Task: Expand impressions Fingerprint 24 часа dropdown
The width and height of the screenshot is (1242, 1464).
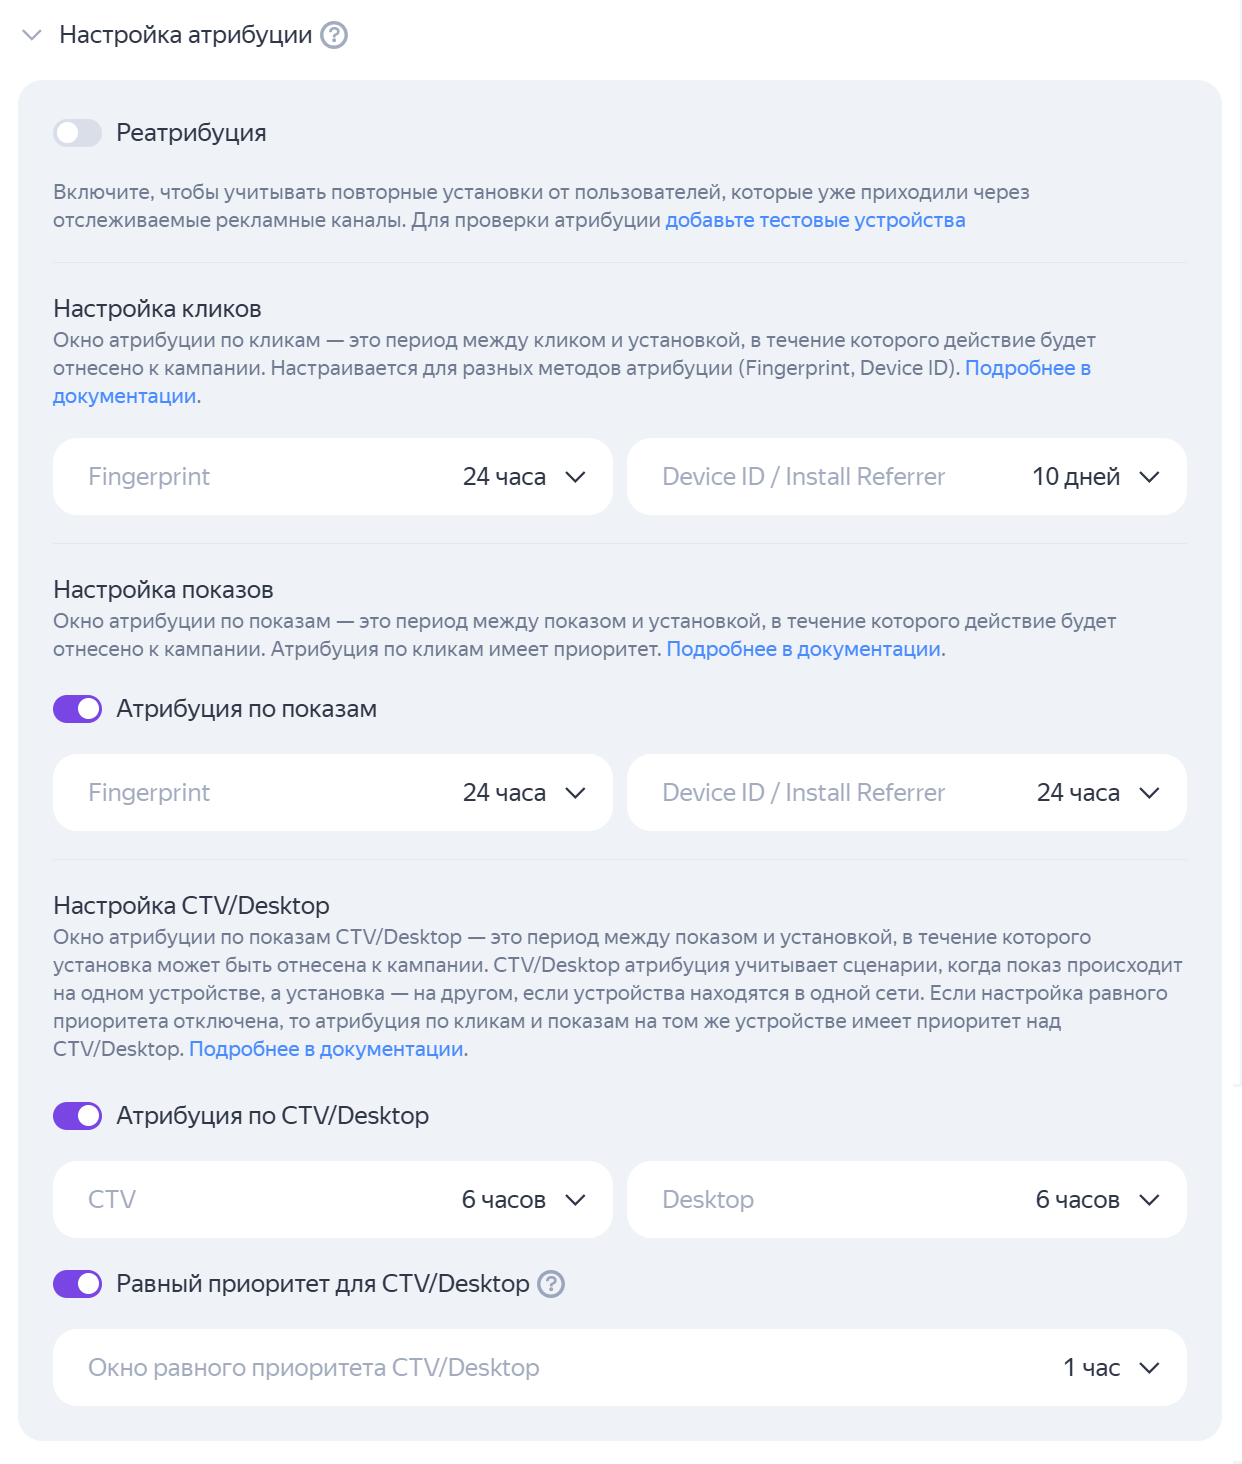Action: pyautogui.click(x=333, y=793)
